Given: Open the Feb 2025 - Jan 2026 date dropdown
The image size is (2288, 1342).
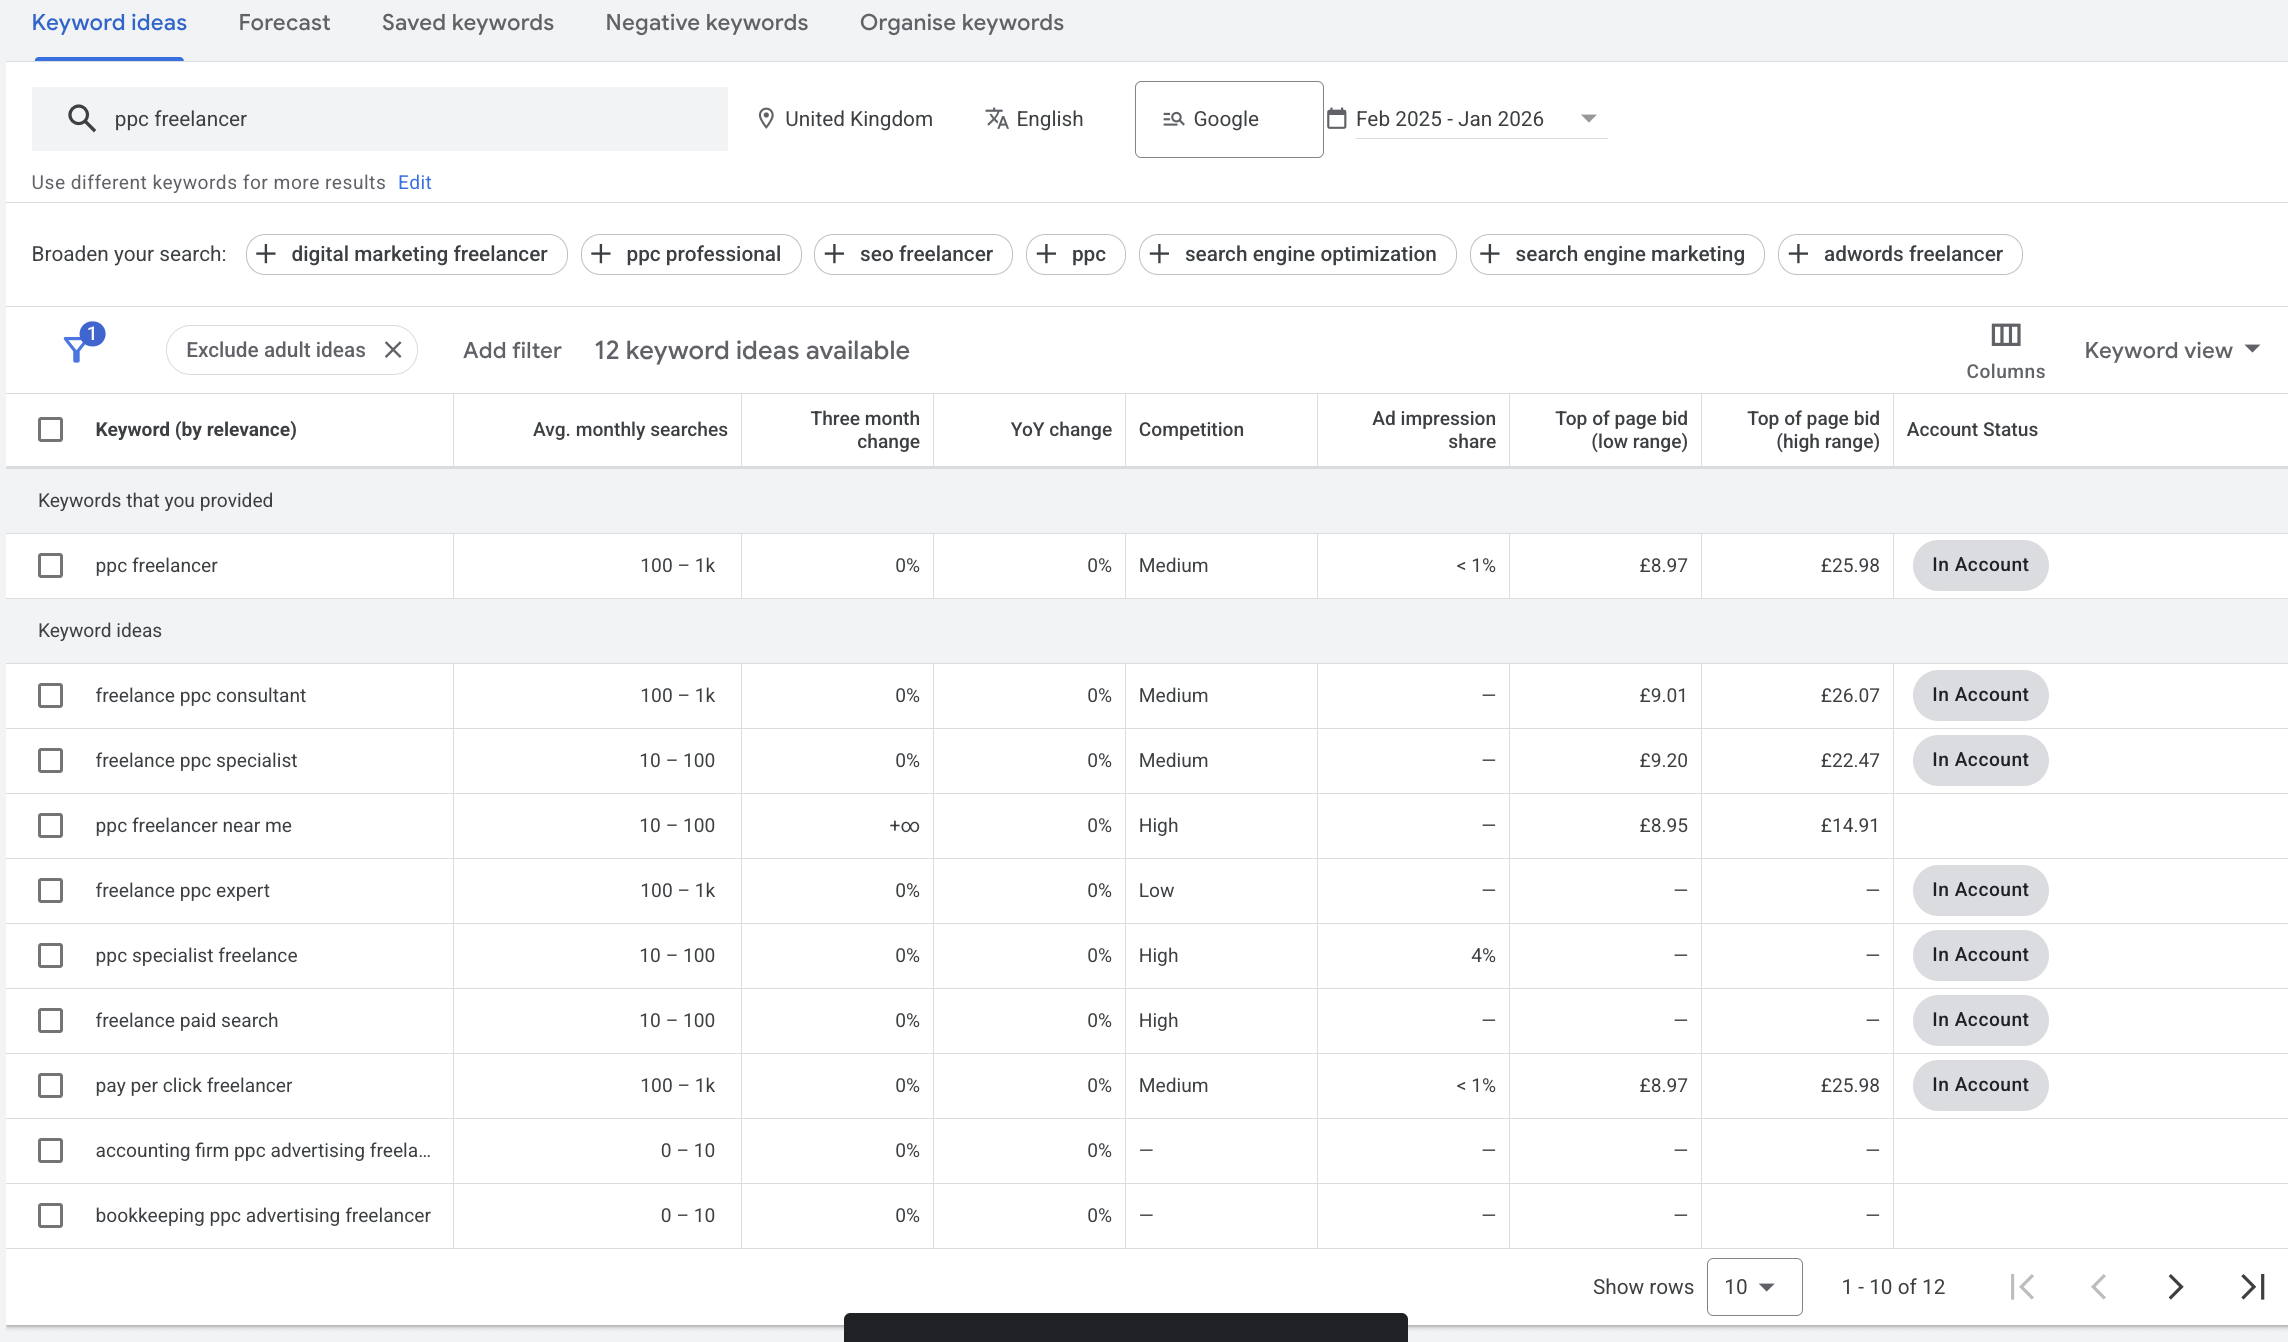Looking at the screenshot, I should click(1589, 118).
